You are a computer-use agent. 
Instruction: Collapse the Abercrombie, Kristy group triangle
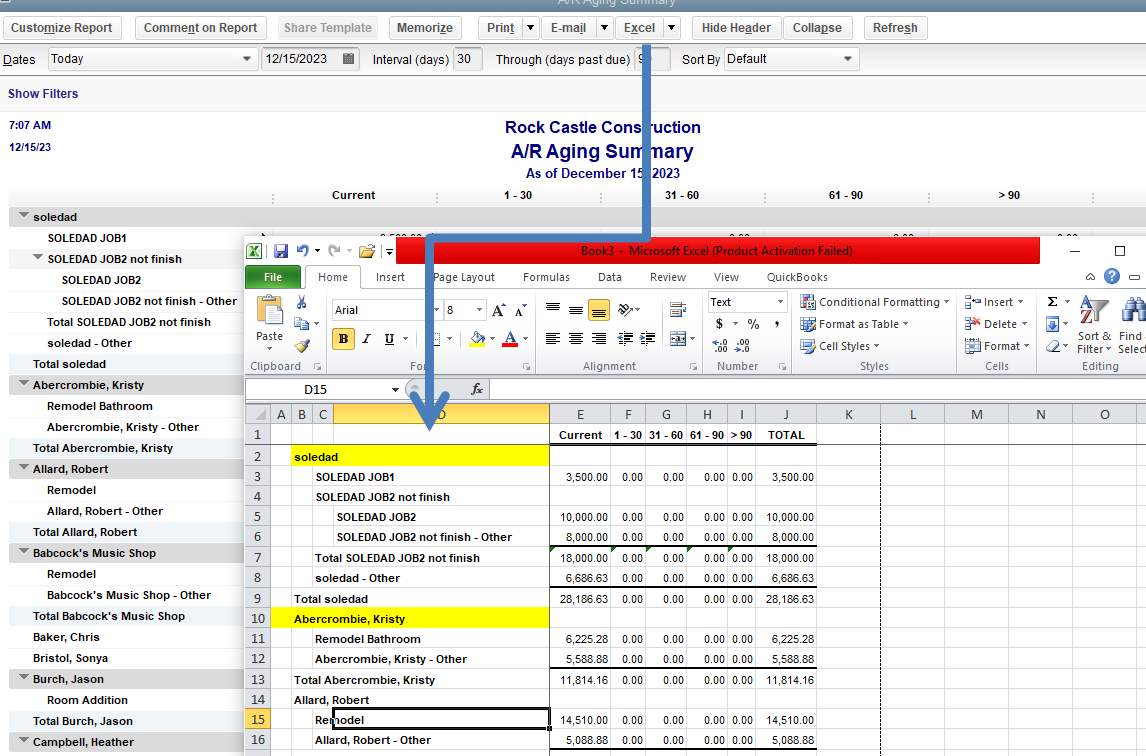[x=24, y=383]
